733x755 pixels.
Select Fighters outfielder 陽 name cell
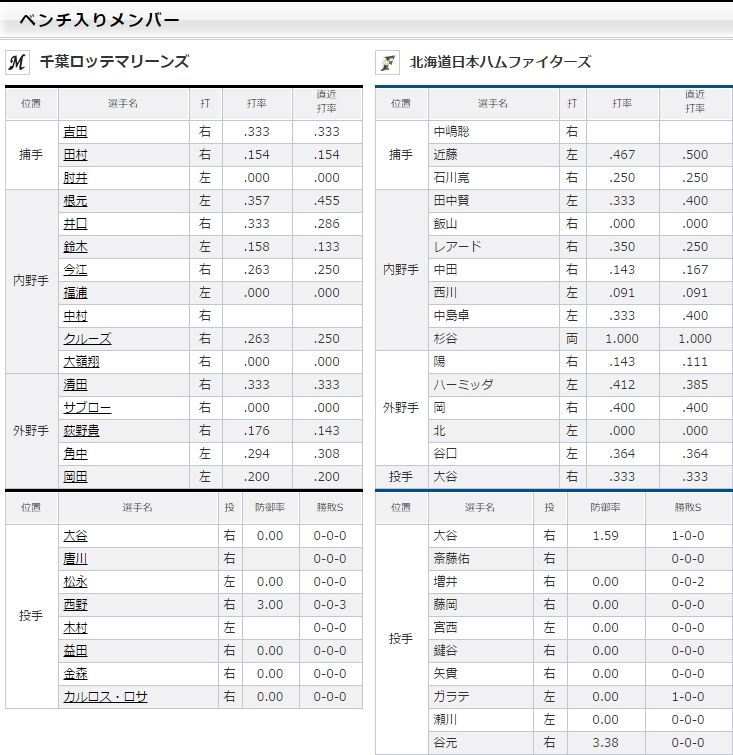pos(494,362)
